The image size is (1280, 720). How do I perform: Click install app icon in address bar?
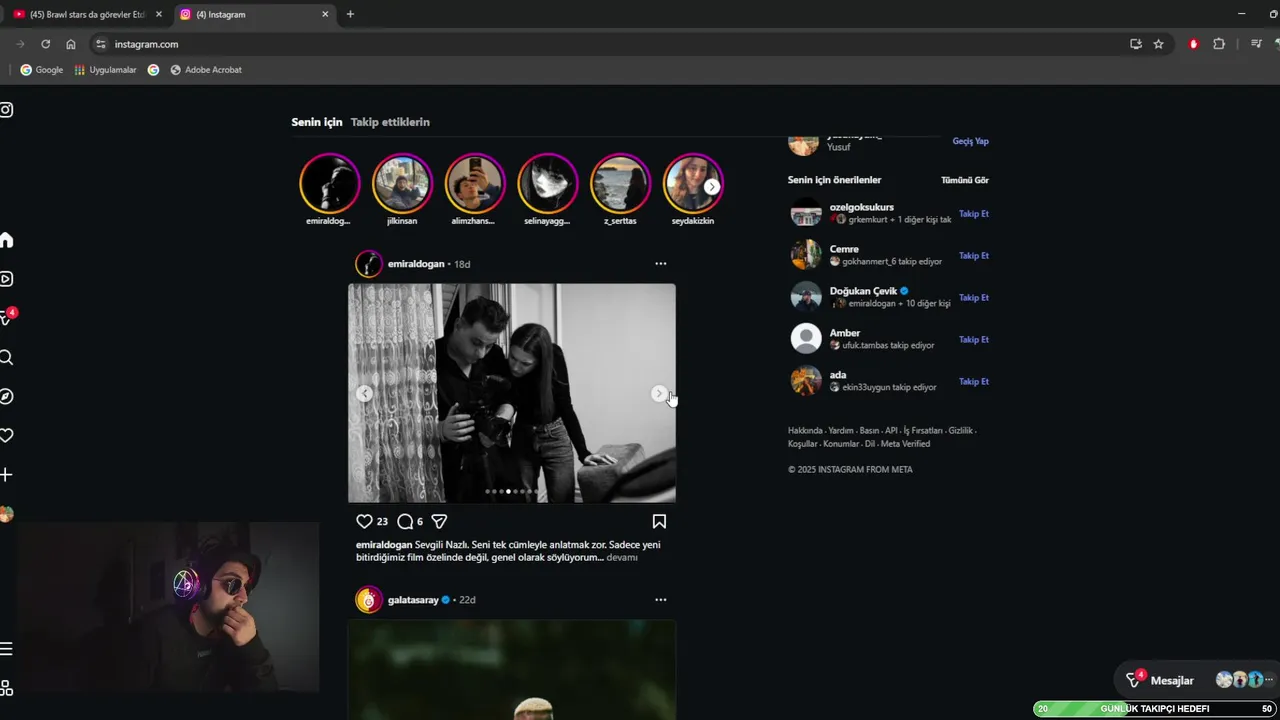pyautogui.click(x=1136, y=44)
